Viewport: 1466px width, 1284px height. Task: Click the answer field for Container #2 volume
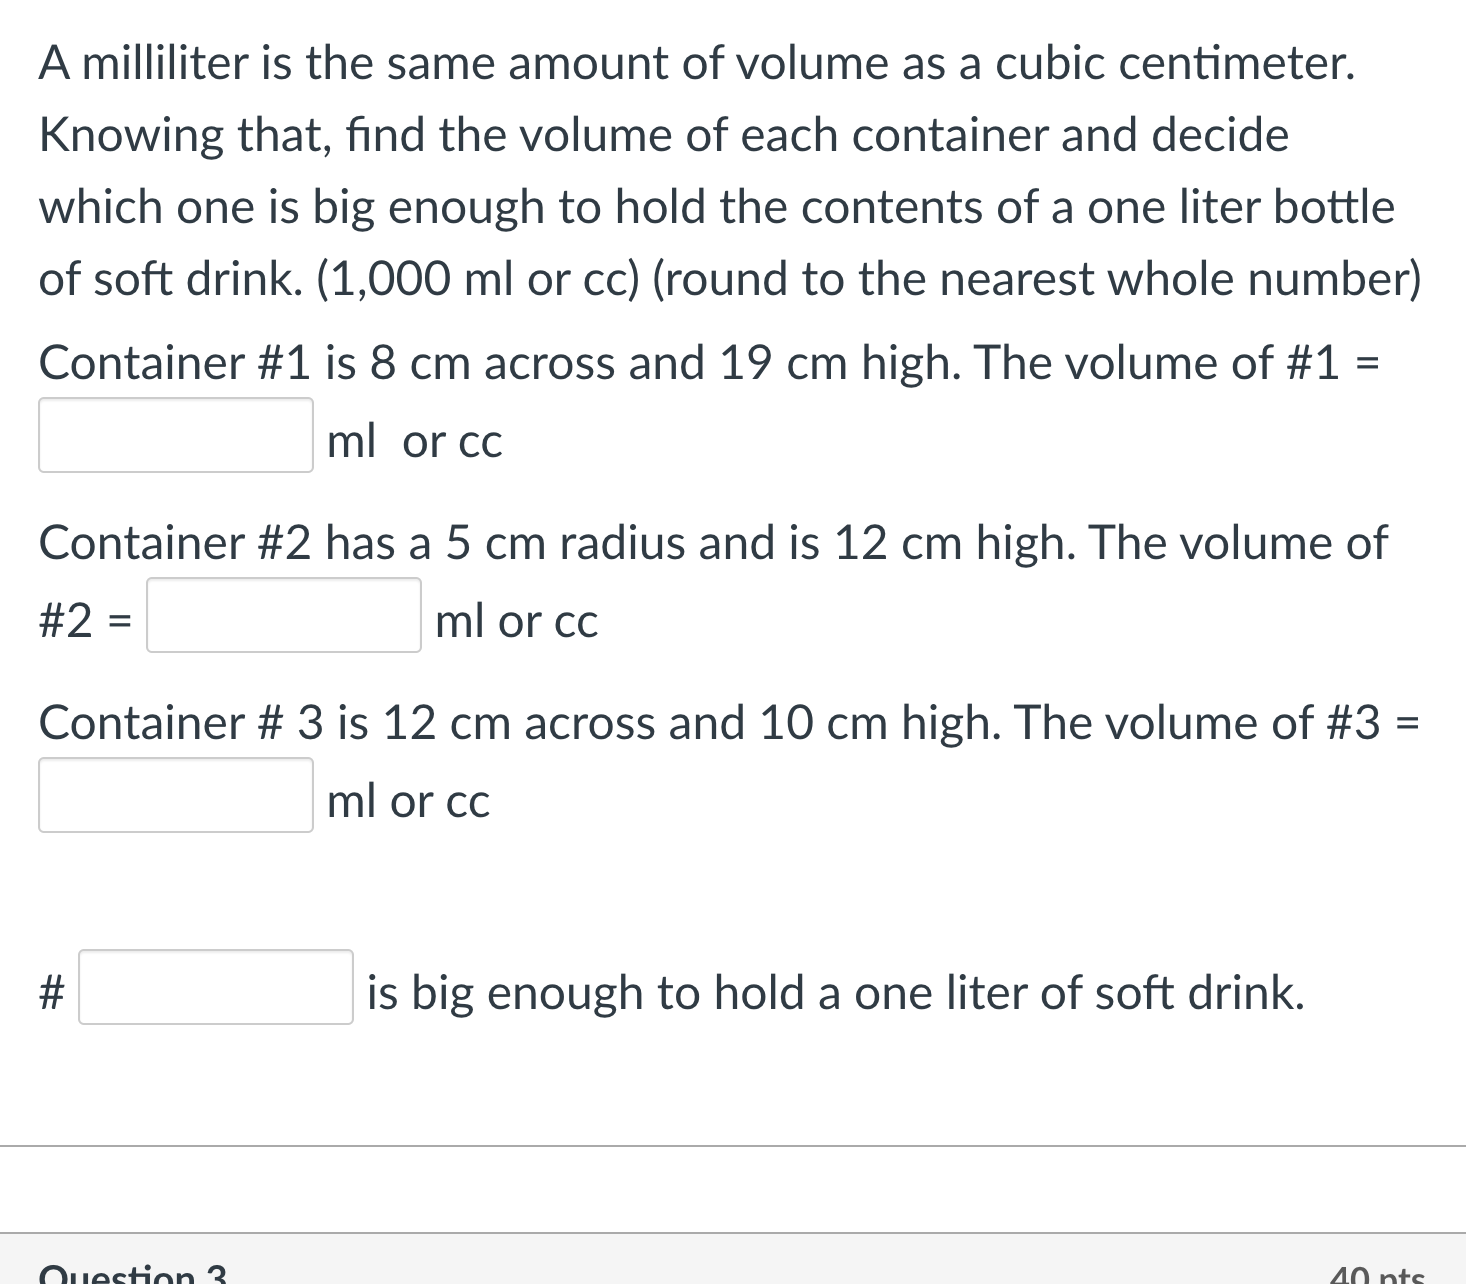(283, 616)
